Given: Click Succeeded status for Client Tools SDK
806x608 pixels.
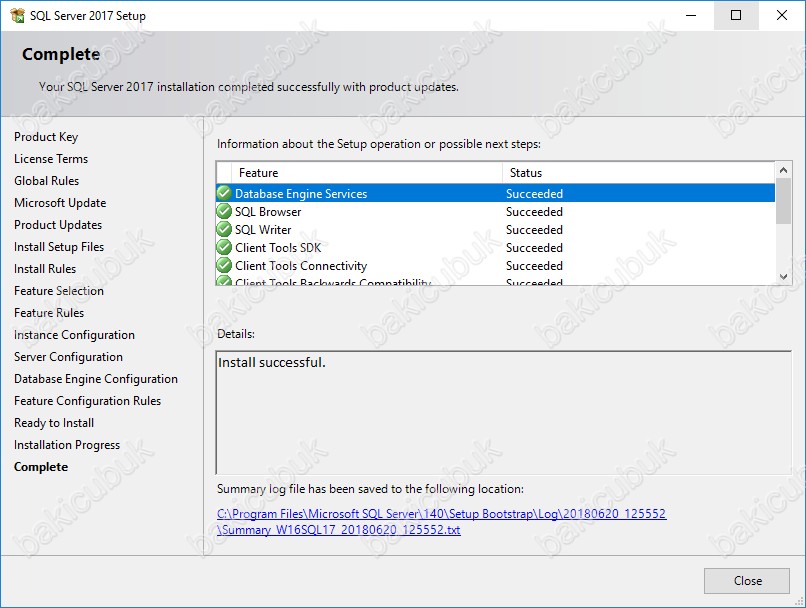Looking at the screenshot, I should (534, 248).
